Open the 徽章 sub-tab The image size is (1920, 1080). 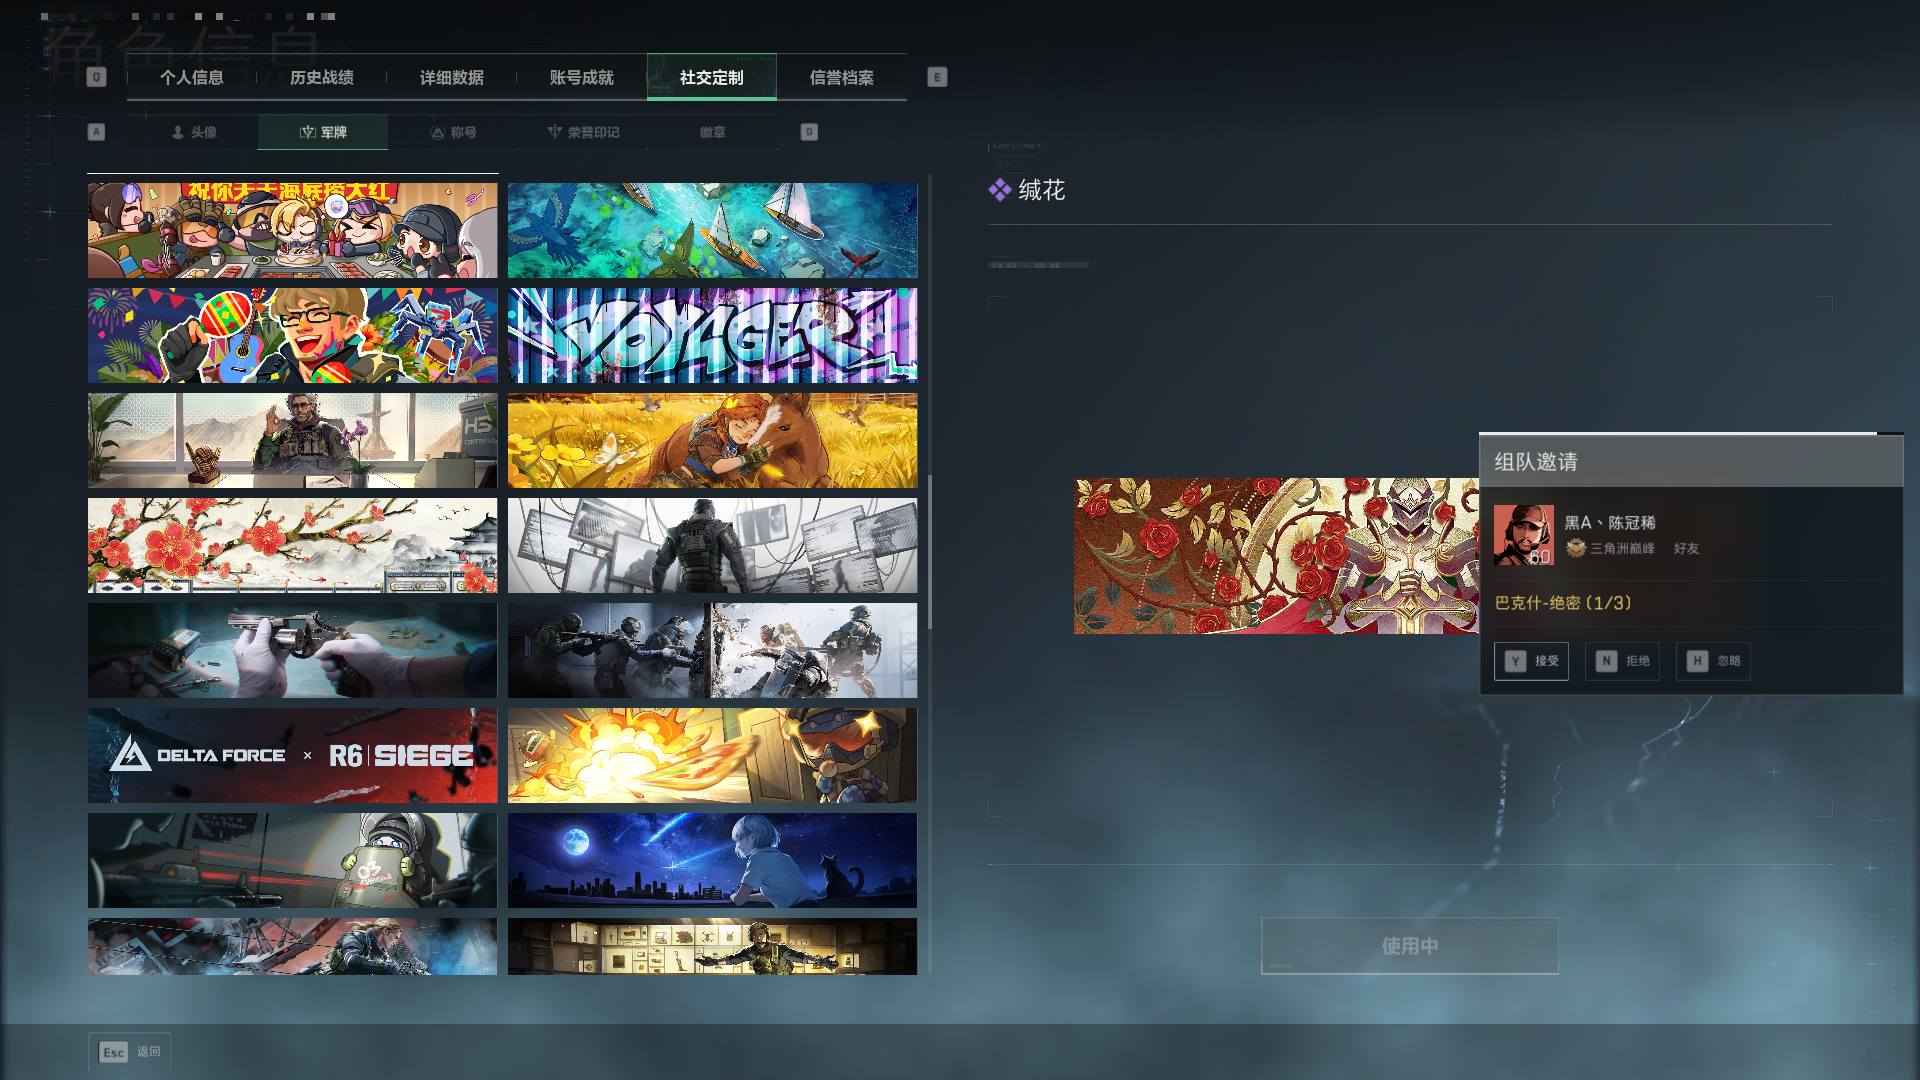pyautogui.click(x=713, y=132)
